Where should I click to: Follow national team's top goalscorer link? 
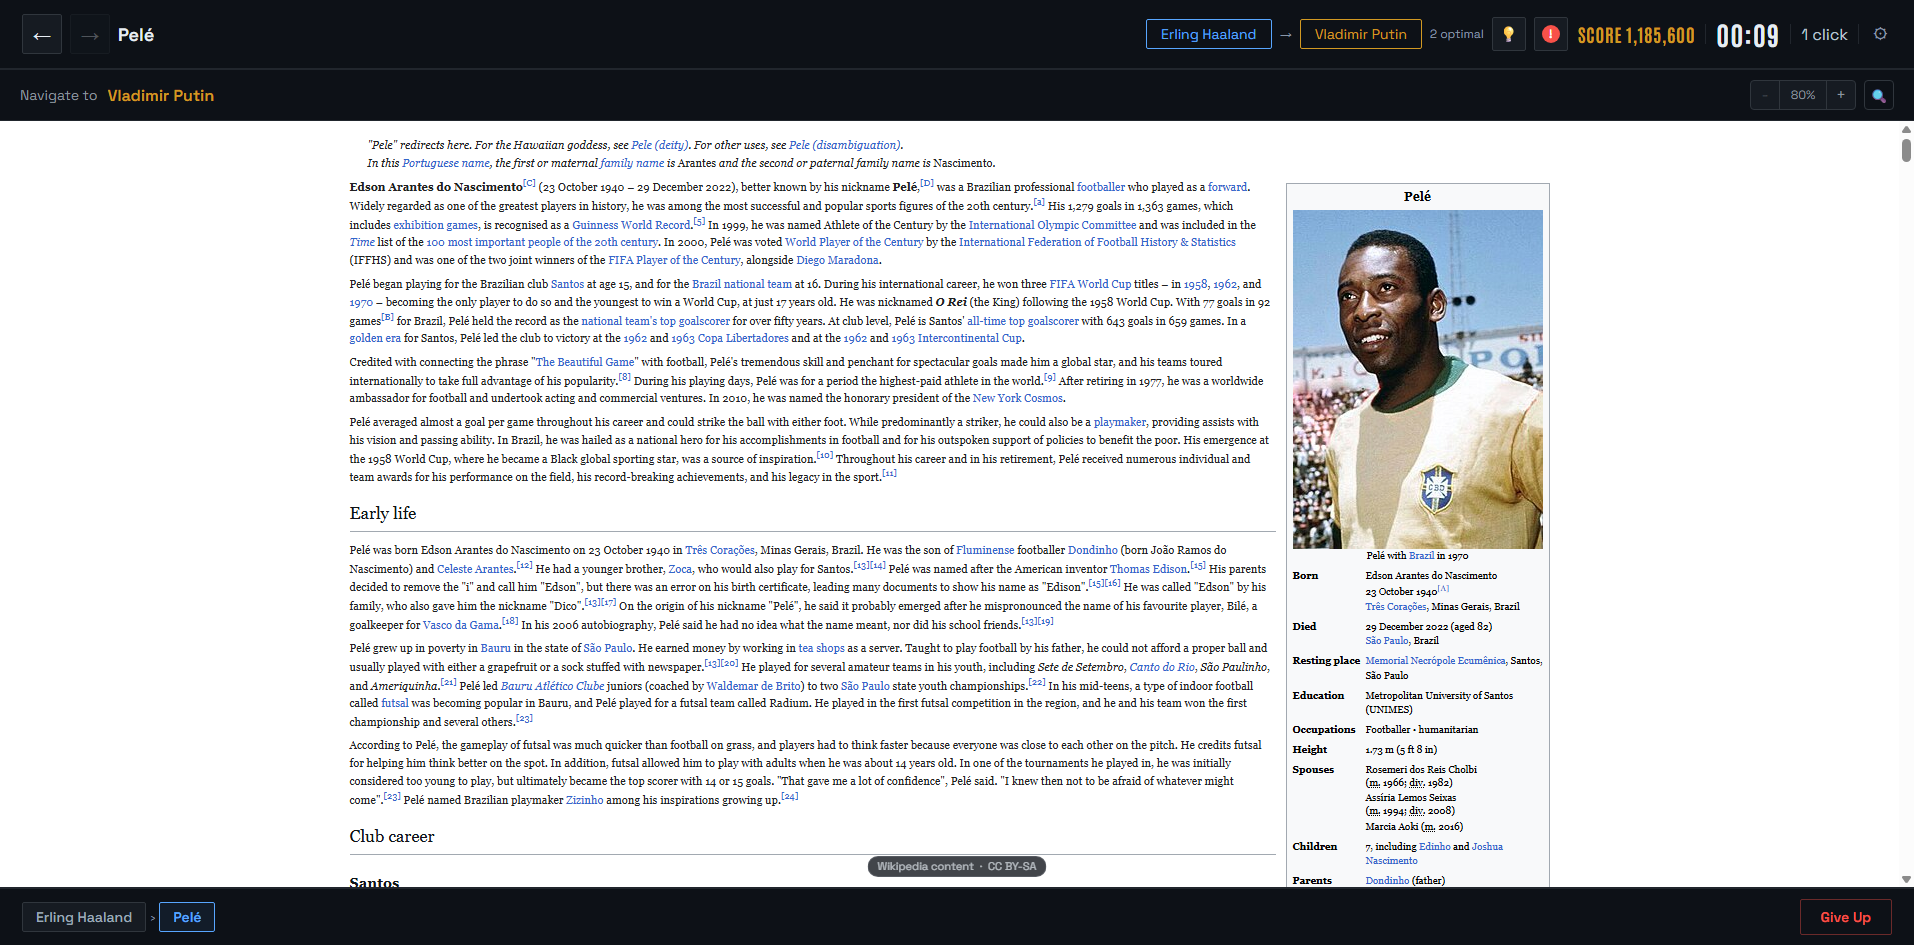tap(655, 321)
